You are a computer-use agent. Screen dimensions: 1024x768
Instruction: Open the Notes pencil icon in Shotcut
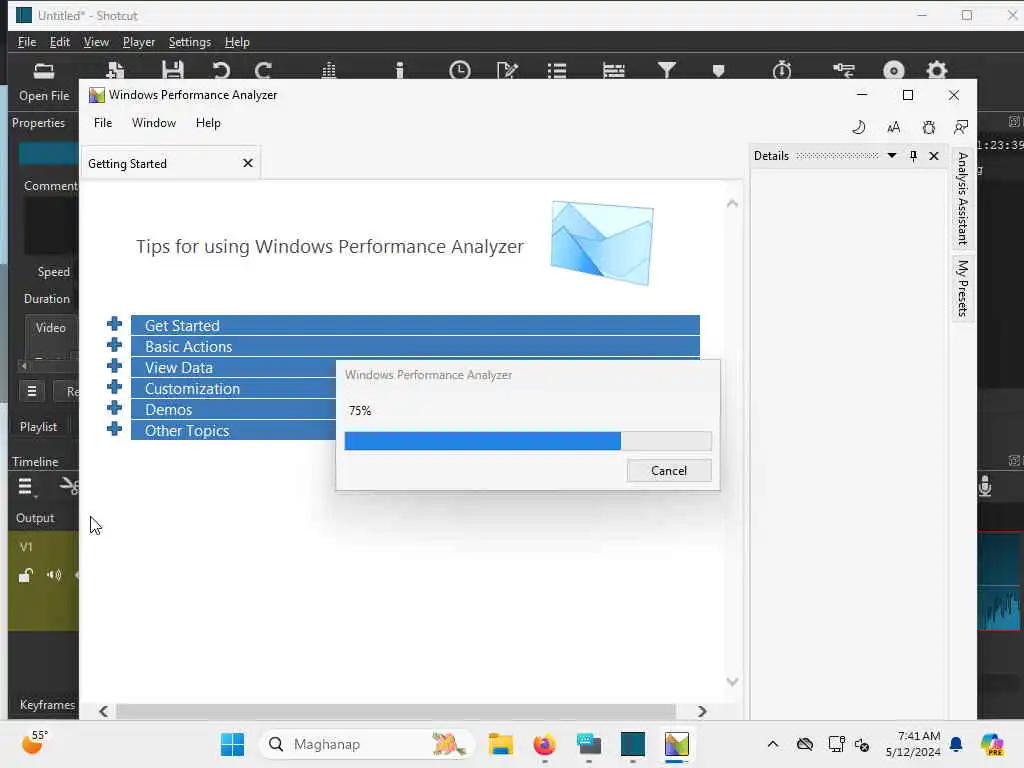pos(507,70)
